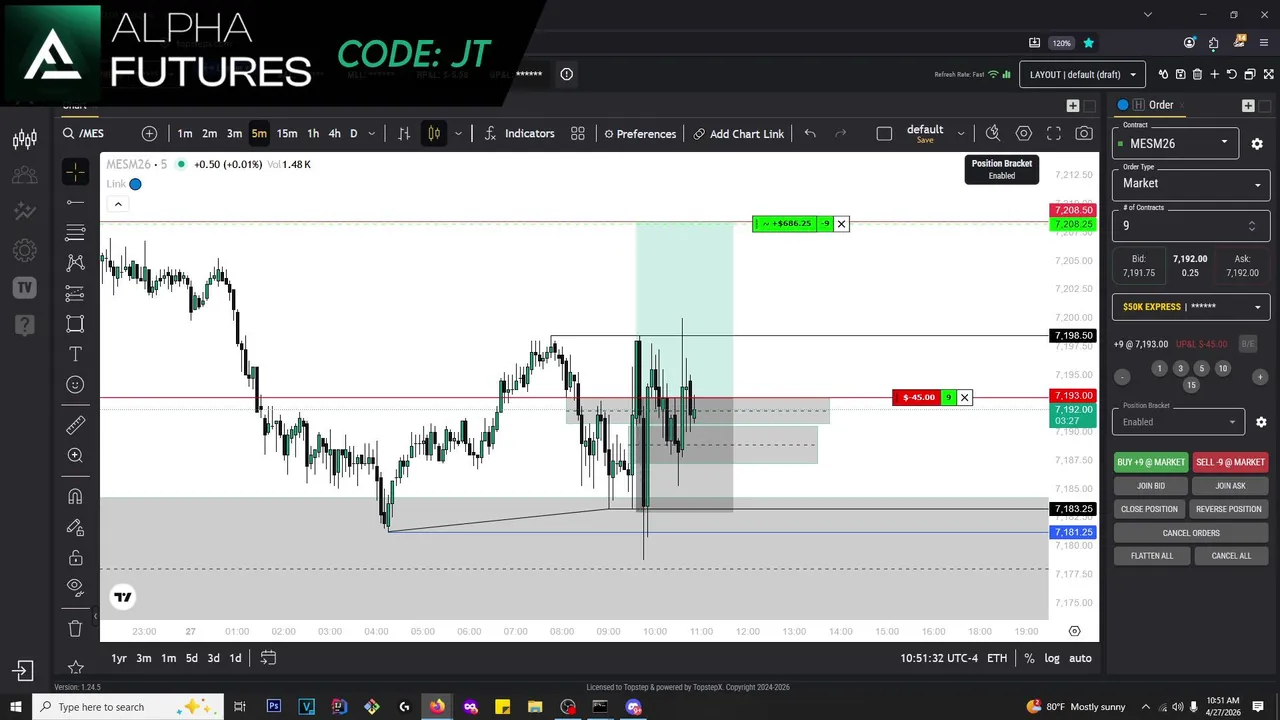The width and height of the screenshot is (1280, 720).
Task: Undo the last chart action
Action: click(x=810, y=134)
